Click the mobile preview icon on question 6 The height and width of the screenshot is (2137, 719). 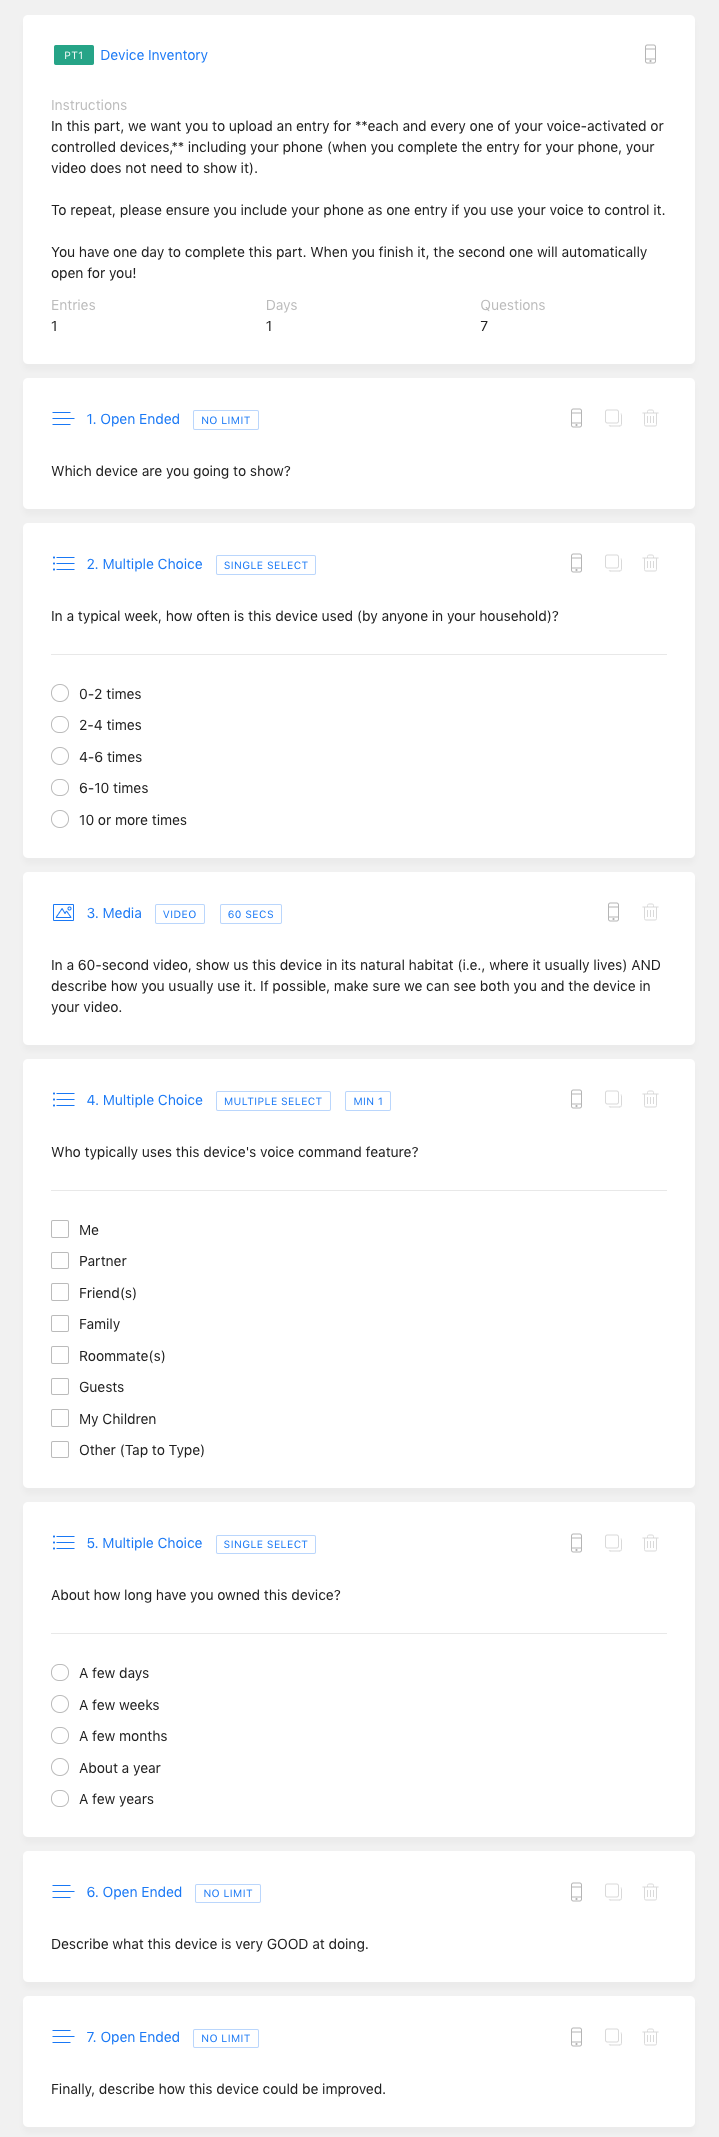[576, 1891]
